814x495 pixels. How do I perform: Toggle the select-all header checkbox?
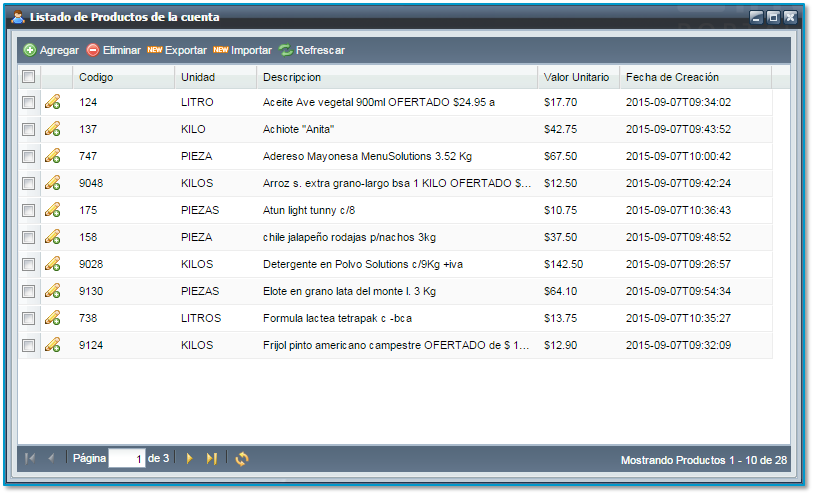tap(29, 77)
